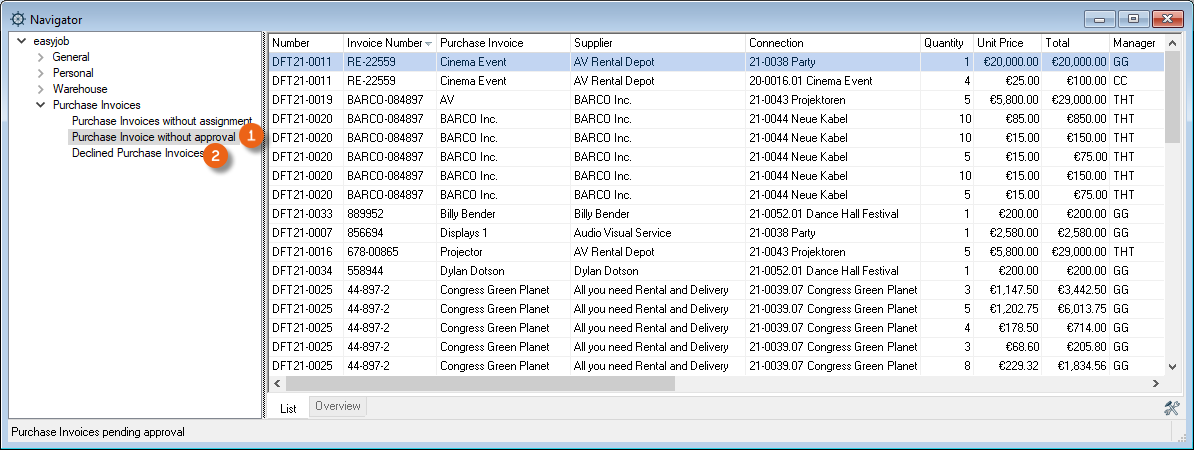Collapse the Purchase Invoices node
This screenshot has width=1194, height=450.
pyautogui.click(x=40, y=105)
